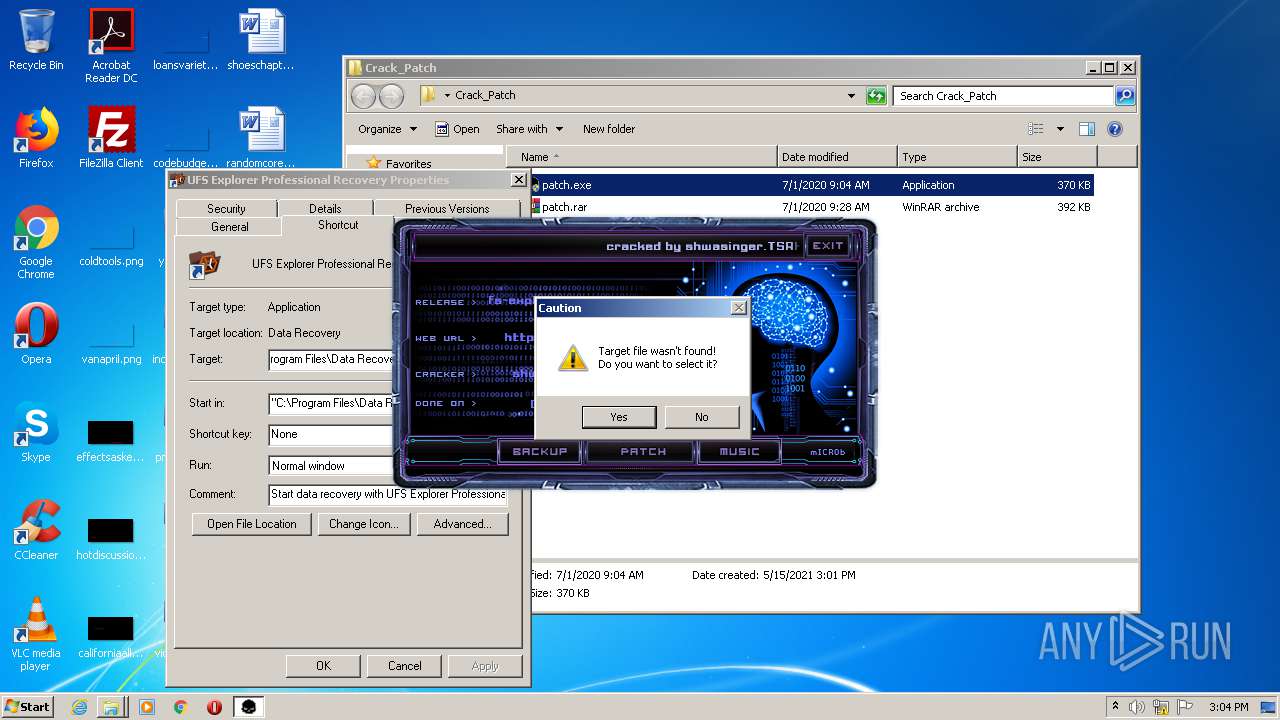This screenshot has width=1280, height=720.
Task: Open Opera browser desktop icon
Action: pos(36,334)
